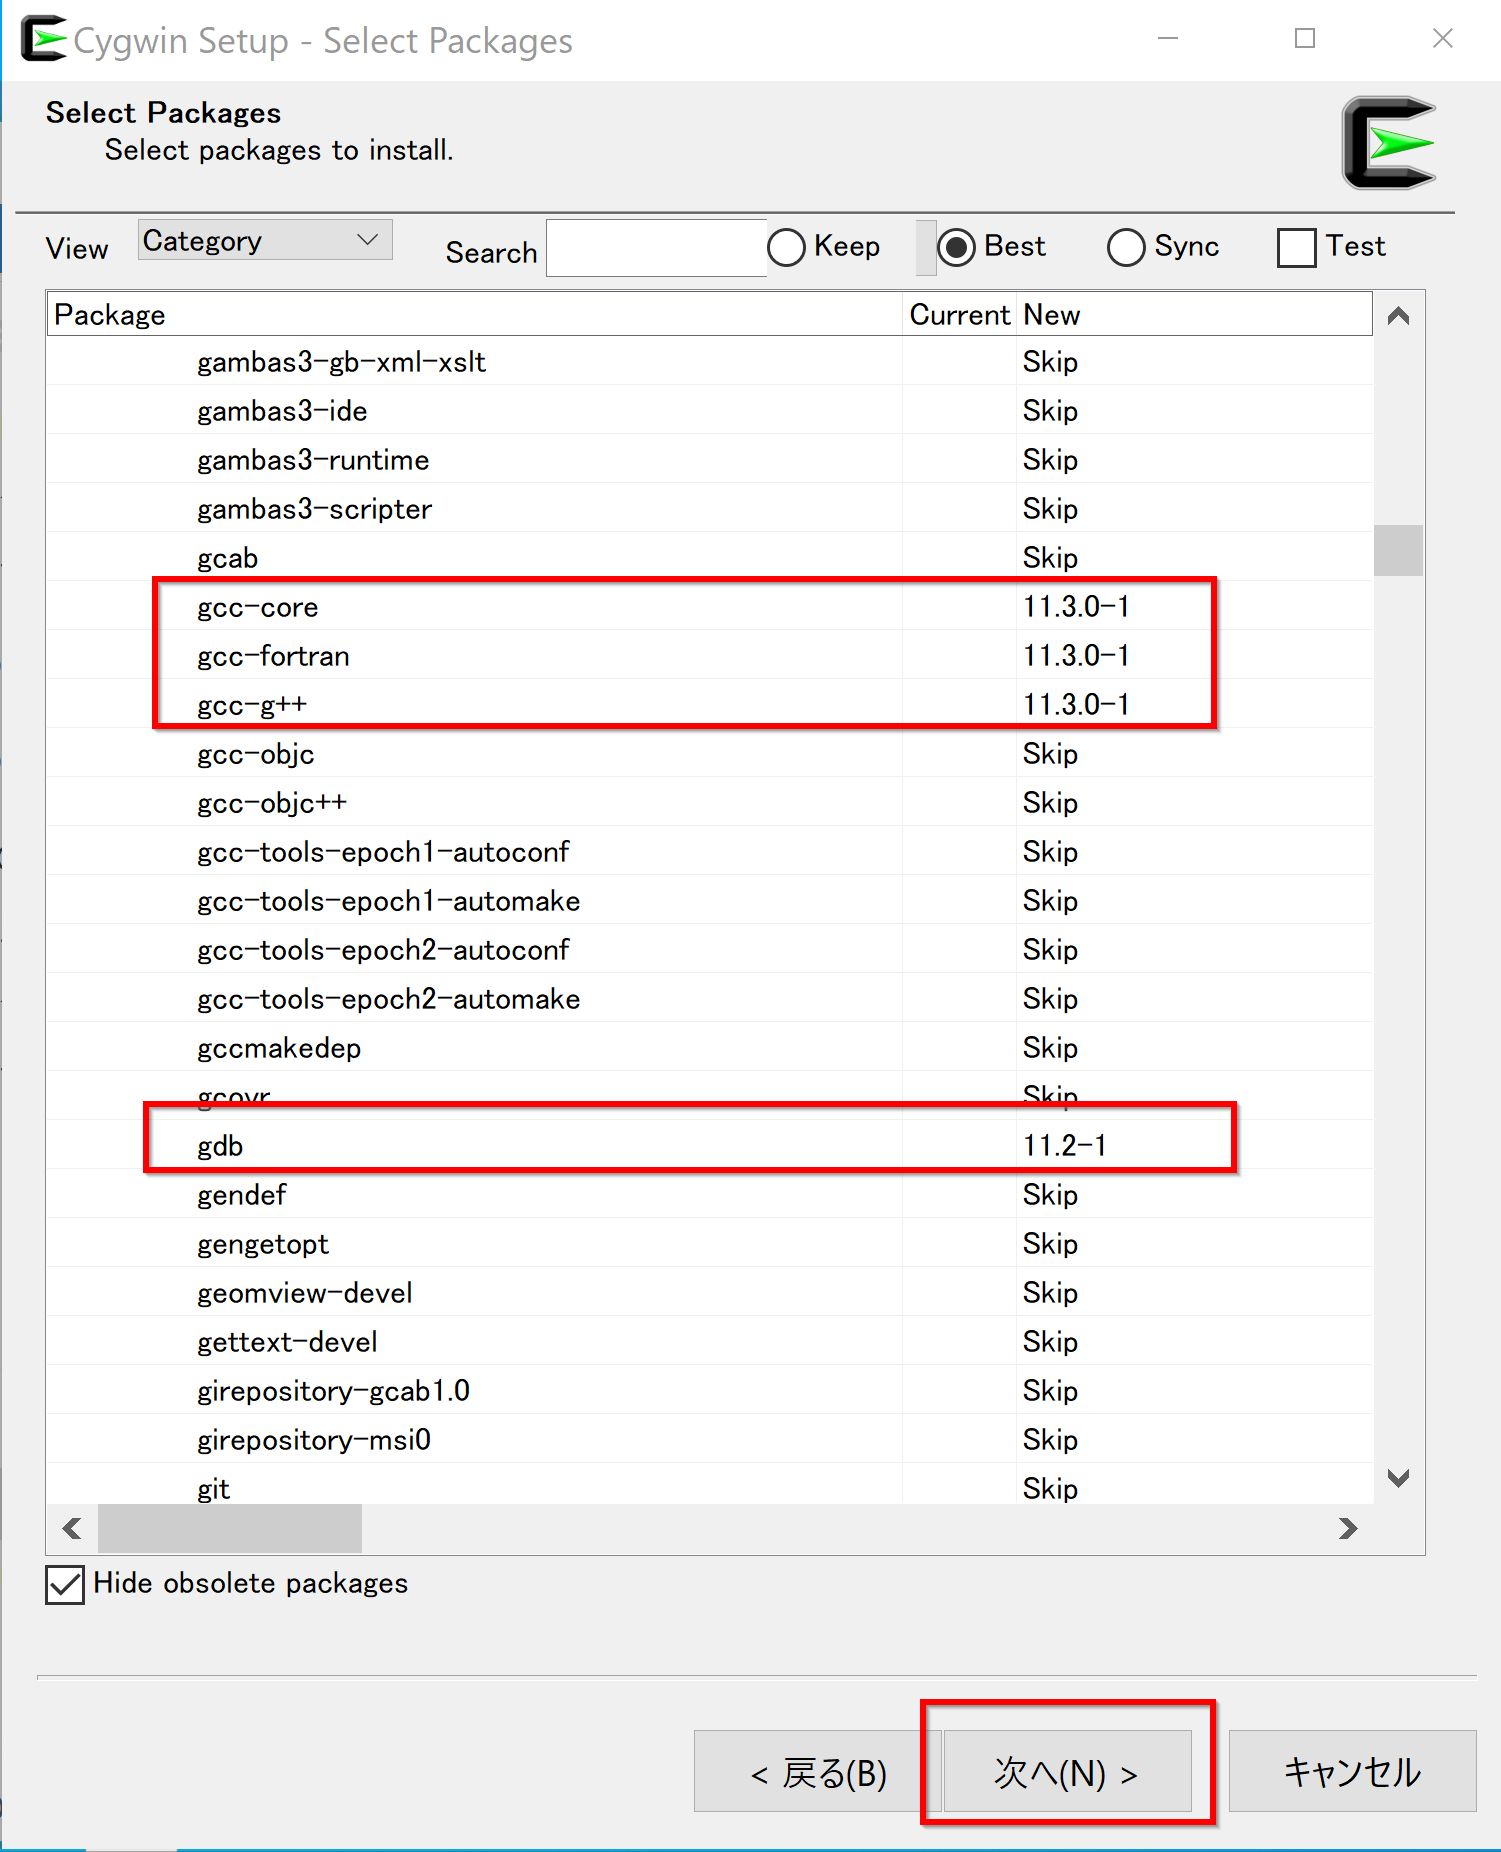This screenshot has width=1501, height=1852.
Task: Click the scroll up arrow of package list
Action: [1398, 316]
